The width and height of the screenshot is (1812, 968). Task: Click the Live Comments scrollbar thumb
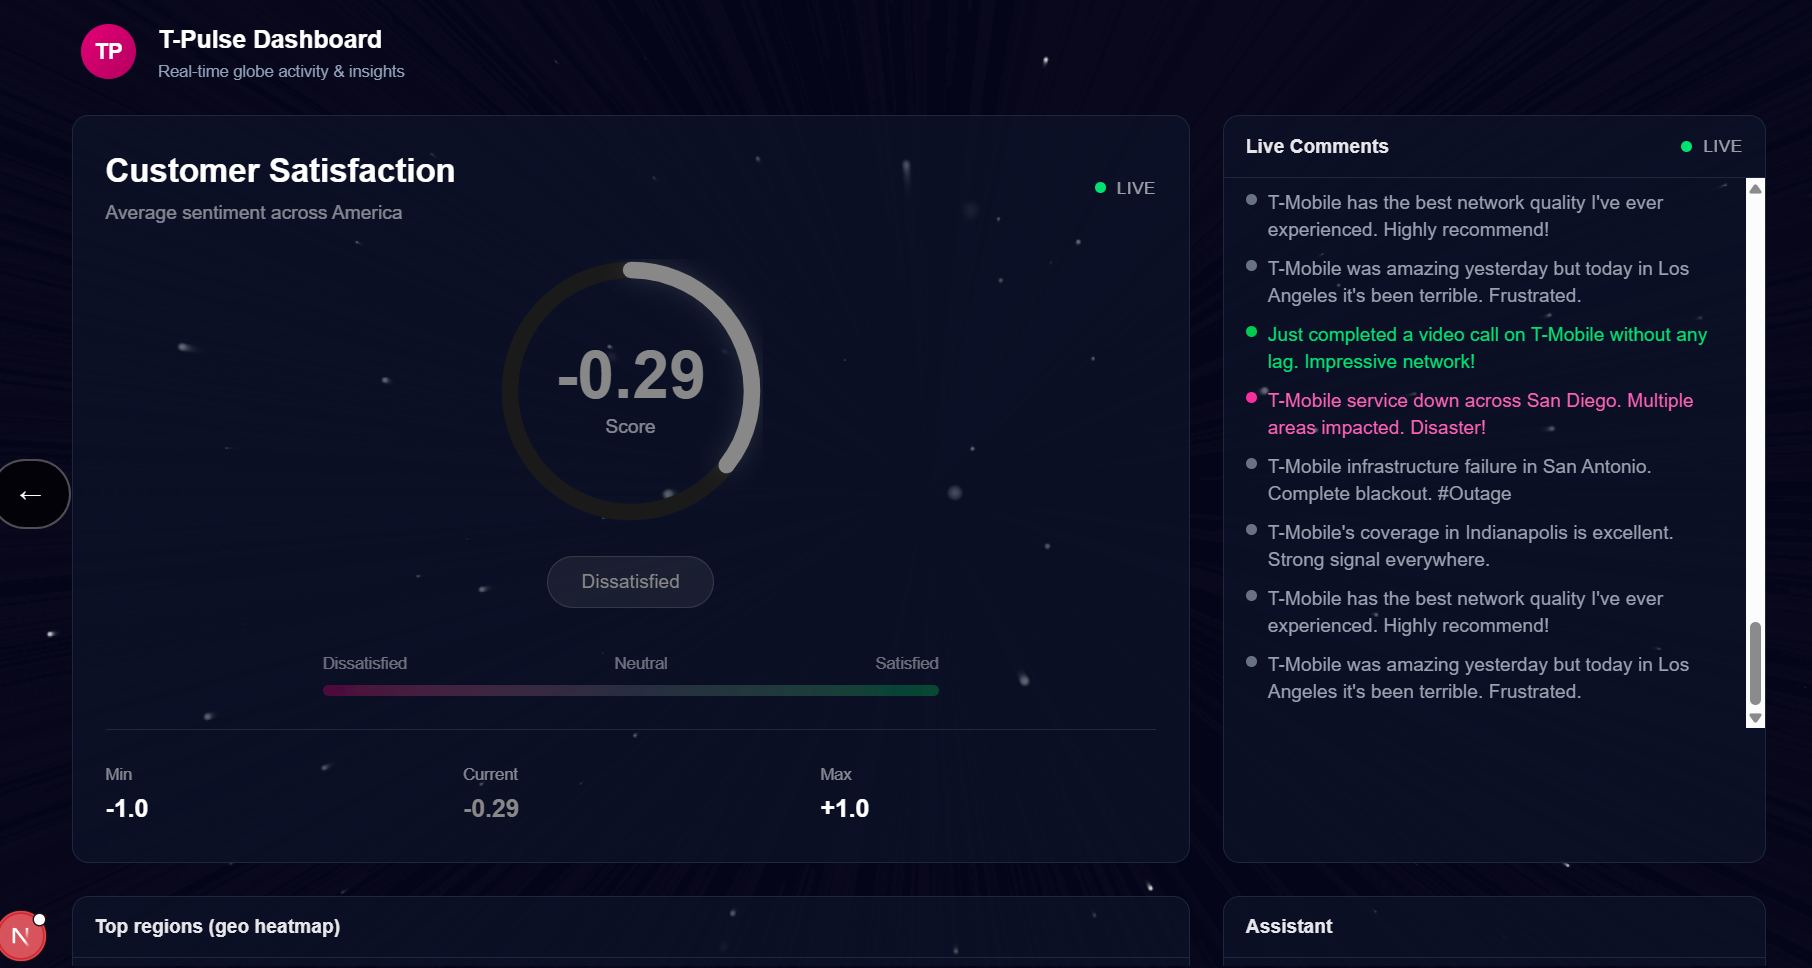1755,663
